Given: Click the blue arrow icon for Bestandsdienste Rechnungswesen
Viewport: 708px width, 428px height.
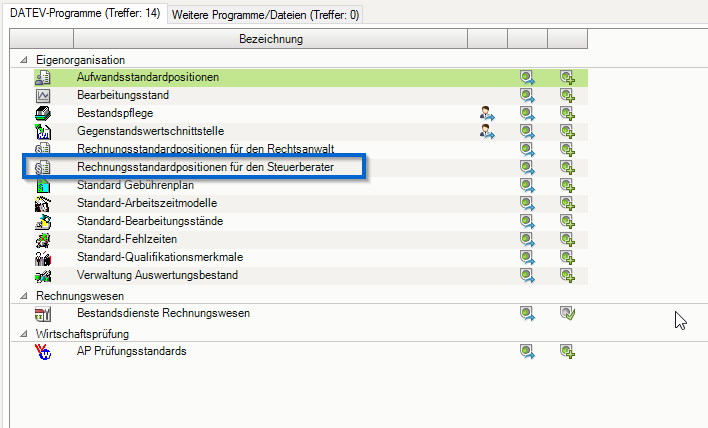Looking at the screenshot, I should tap(527, 313).
